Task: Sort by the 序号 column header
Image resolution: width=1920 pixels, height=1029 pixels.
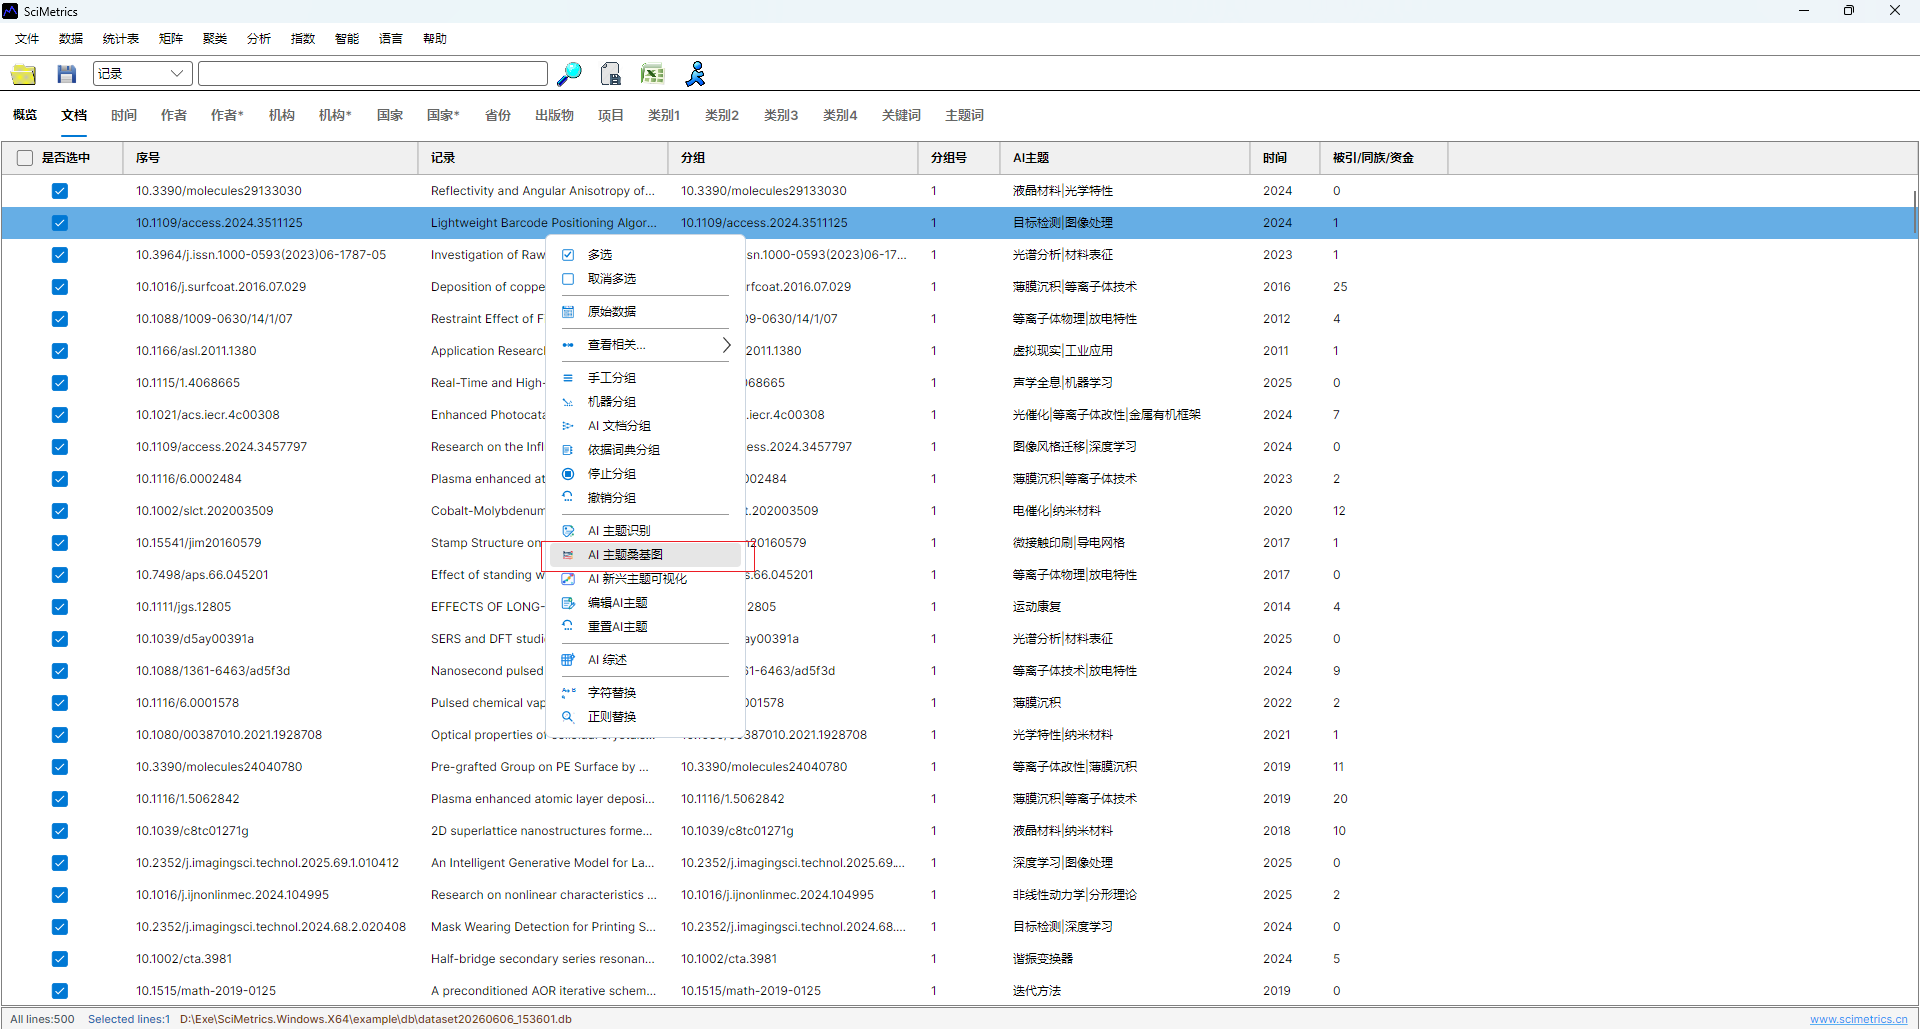Action: (x=270, y=158)
